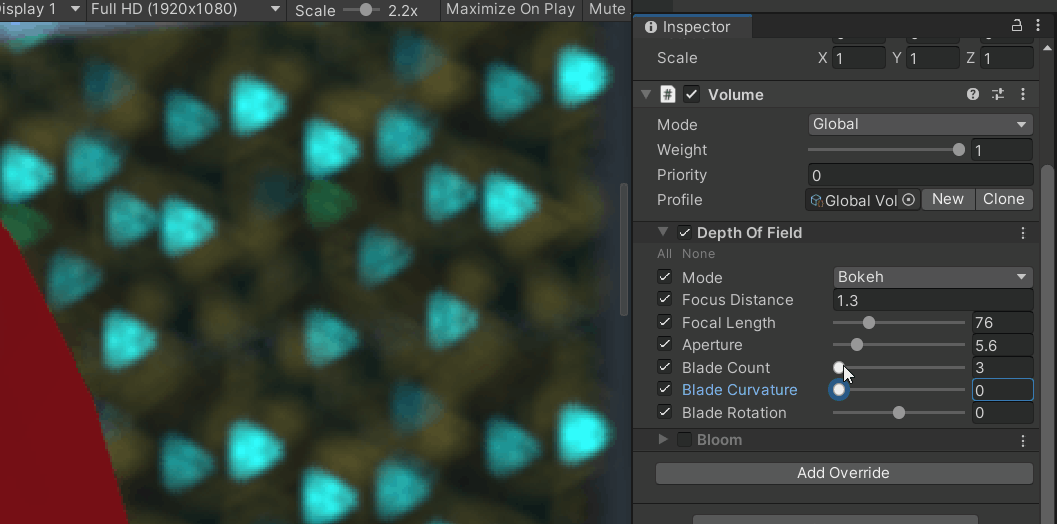Uncheck the Blade Rotation override
The width and height of the screenshot is (1057, 524).
point(665,411)
